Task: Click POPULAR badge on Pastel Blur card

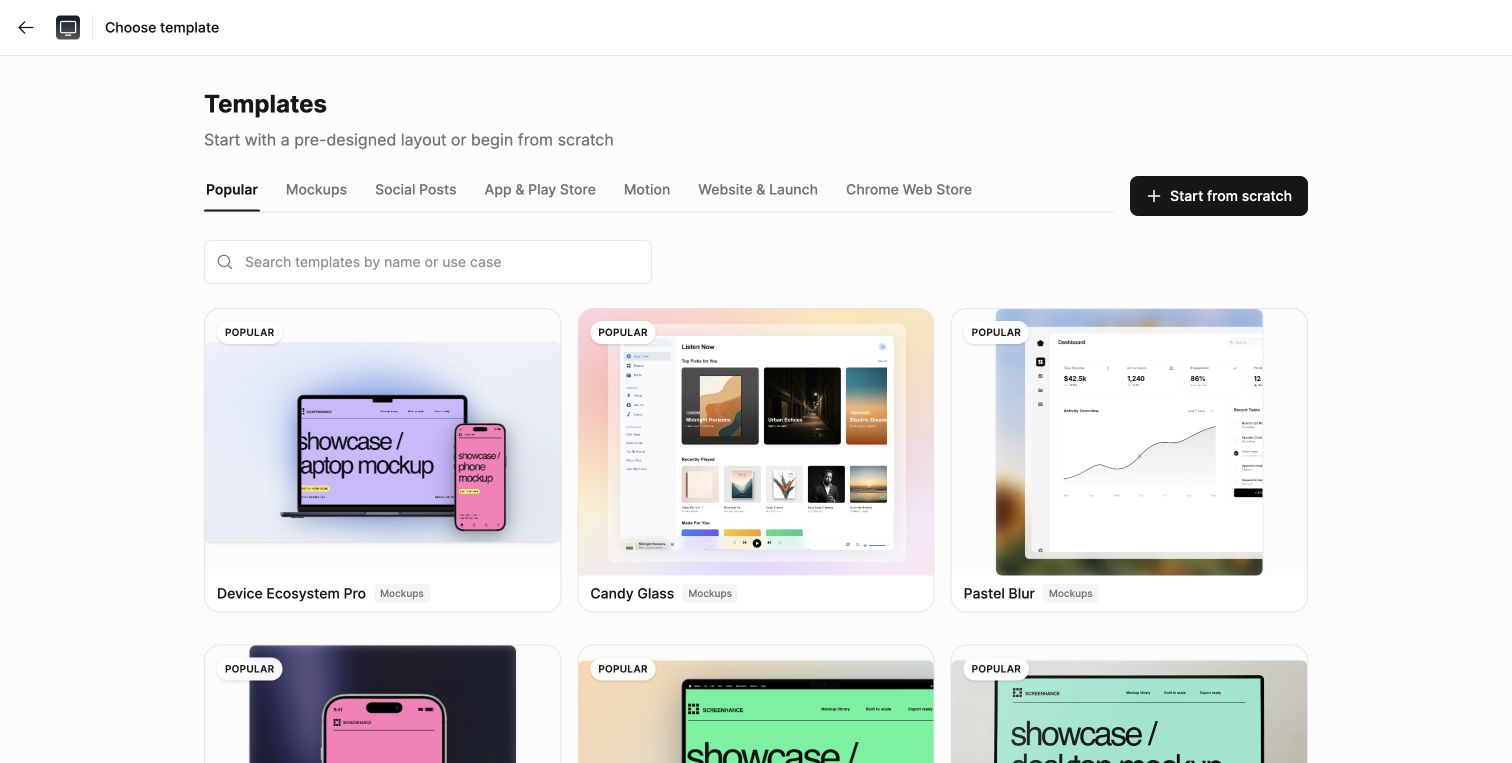Action: pyautogui.click(x=996, y=332)
